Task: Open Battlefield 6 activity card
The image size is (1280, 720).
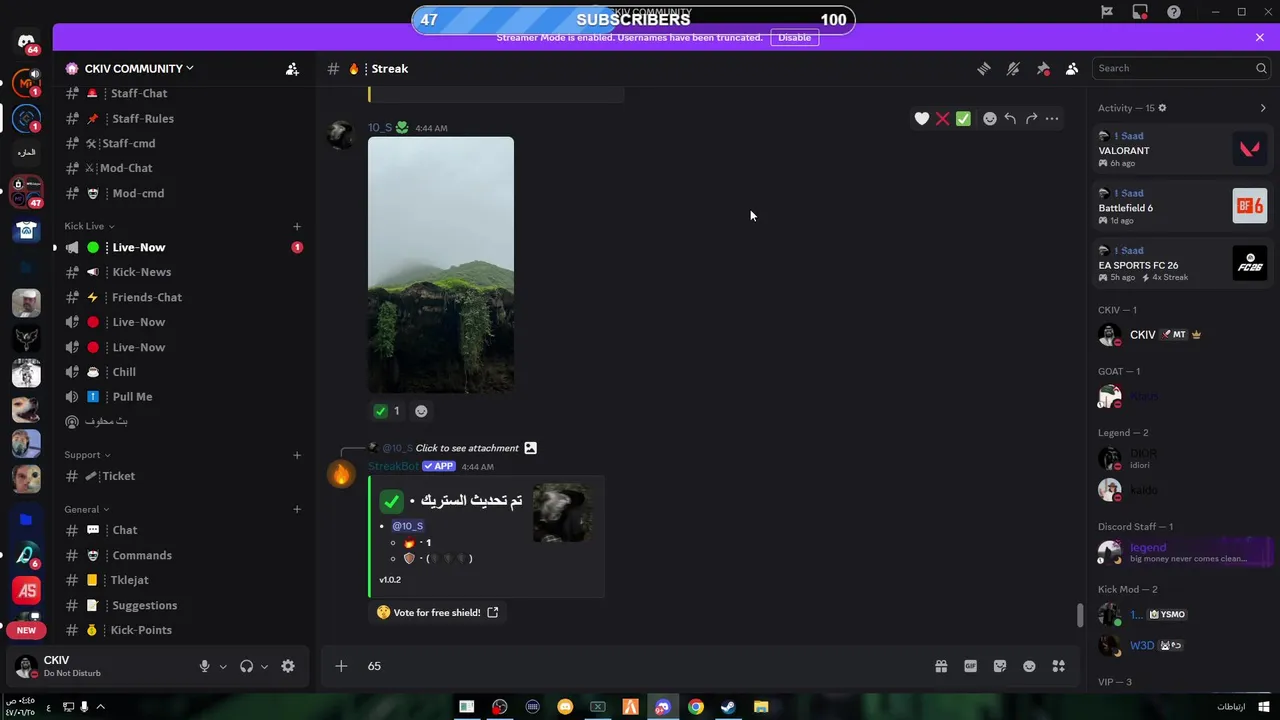Action: [1181, 207]
